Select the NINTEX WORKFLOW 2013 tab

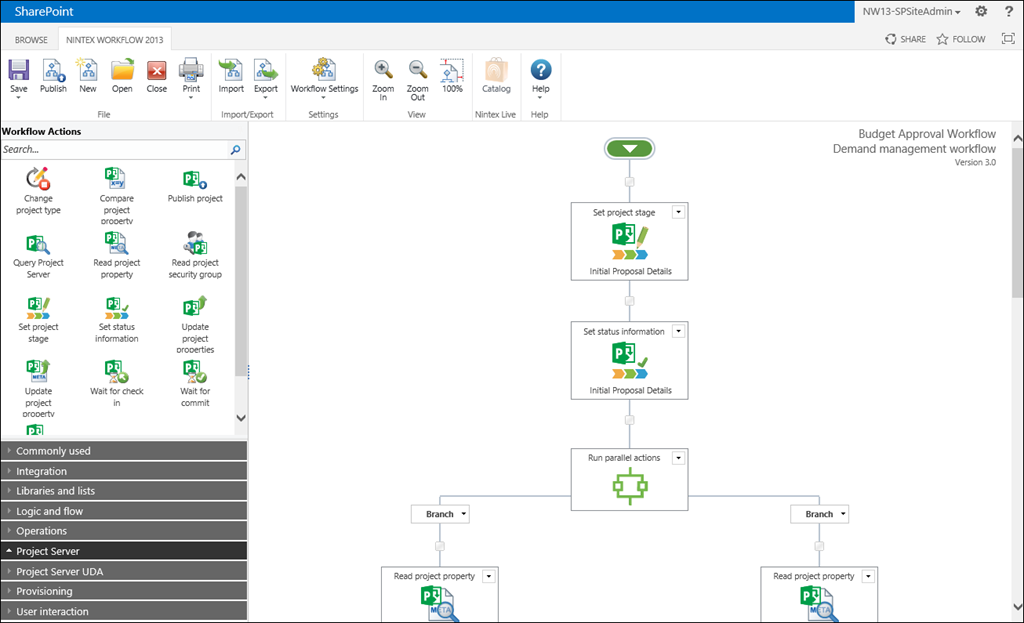[114, 40]
